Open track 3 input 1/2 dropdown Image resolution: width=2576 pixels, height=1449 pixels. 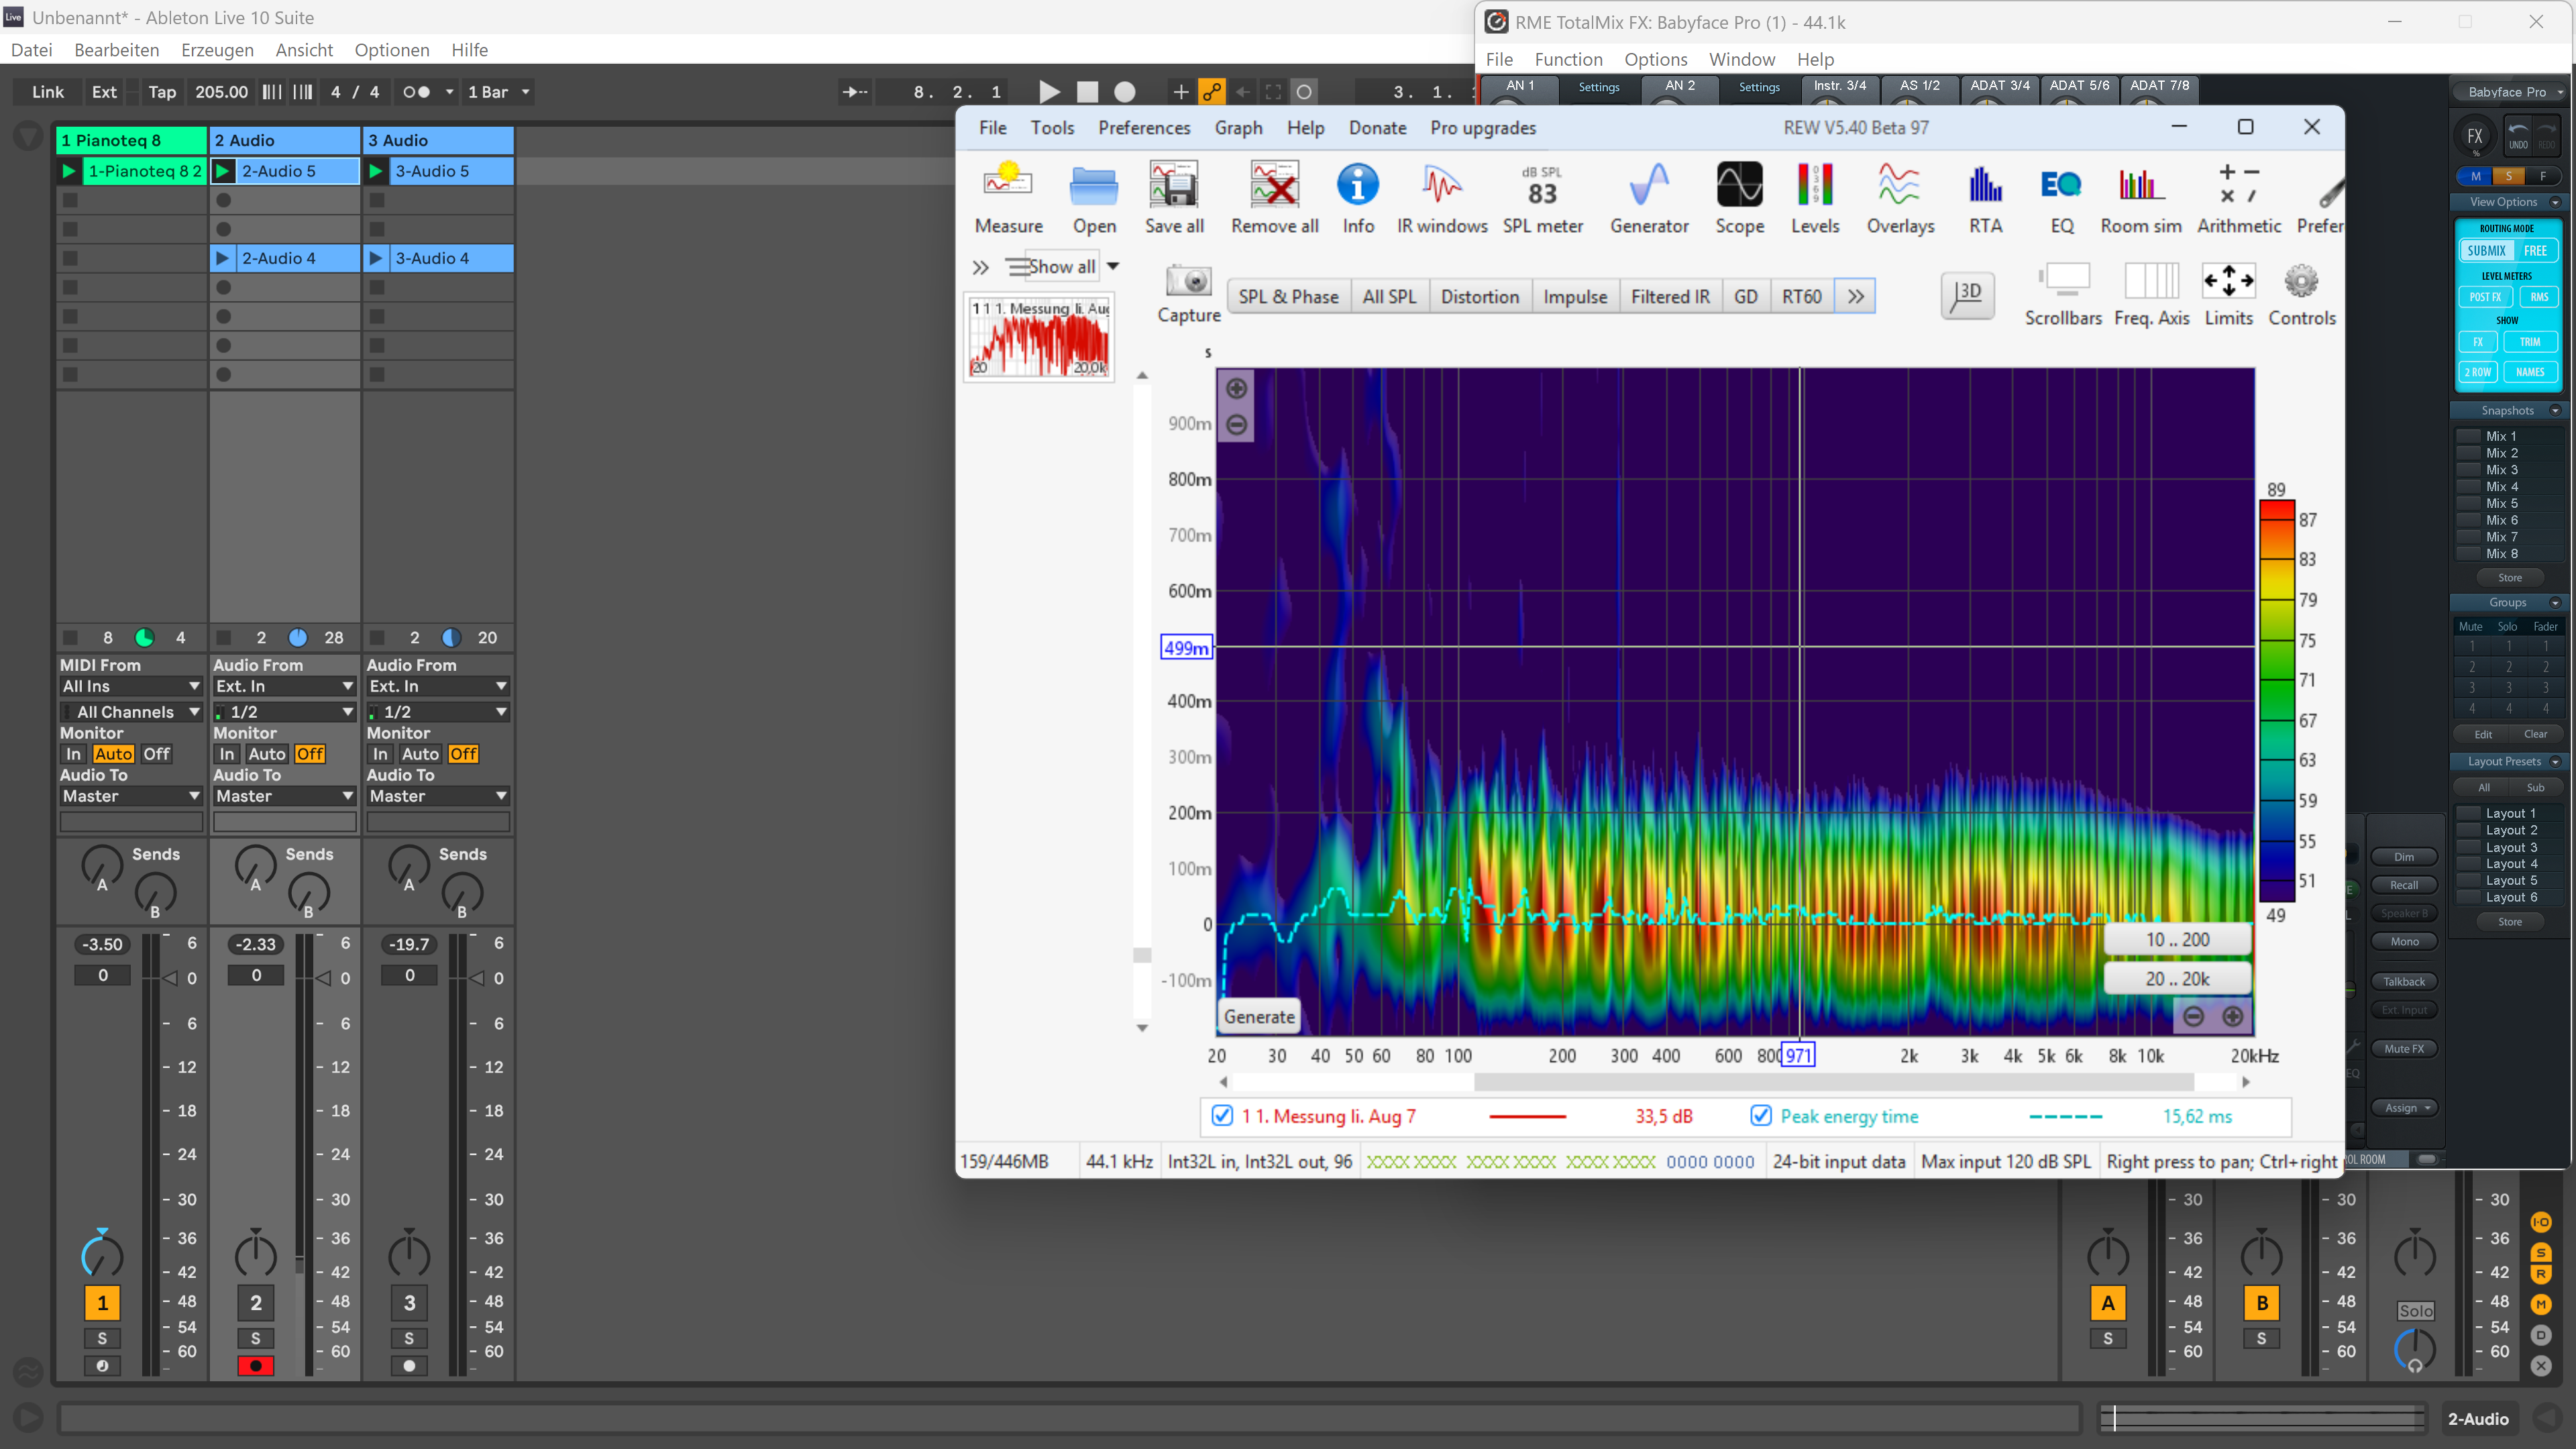point(438,712)
